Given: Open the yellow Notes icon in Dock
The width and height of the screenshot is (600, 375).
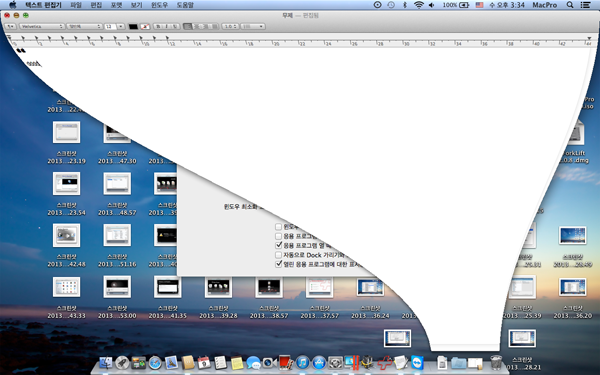Looking at the screenshot, I should 237,362.
